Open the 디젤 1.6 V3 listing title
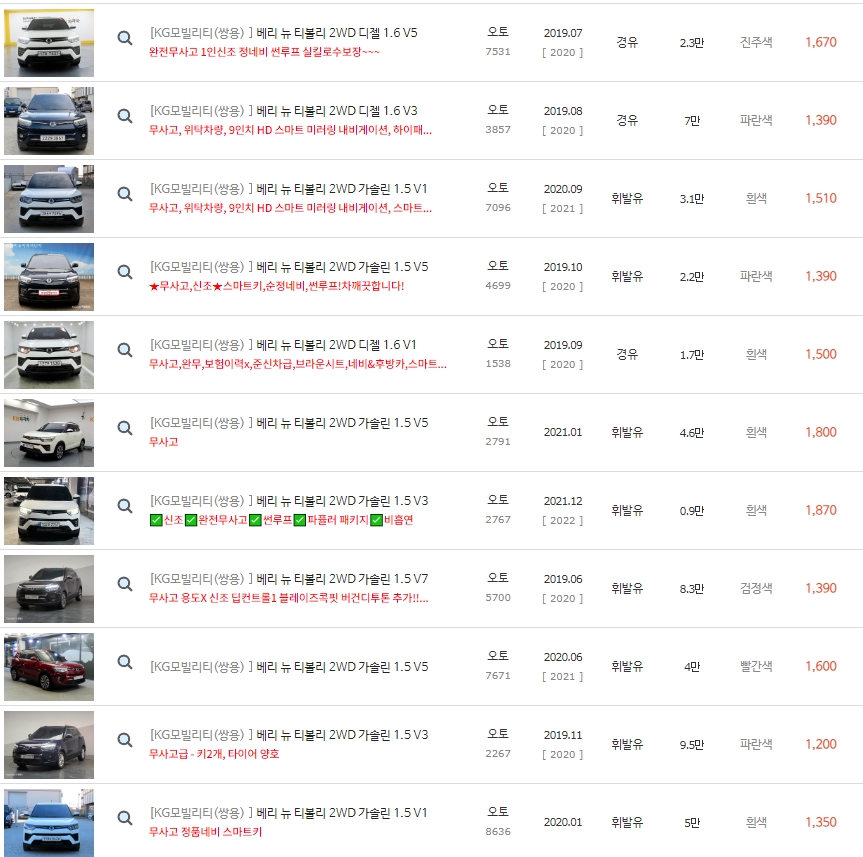Viewport: 863px width, 857px height. 283,111
